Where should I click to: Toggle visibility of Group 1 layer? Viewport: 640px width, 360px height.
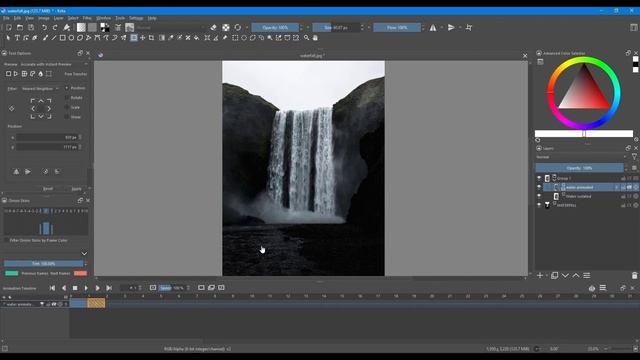coord(539,178)
